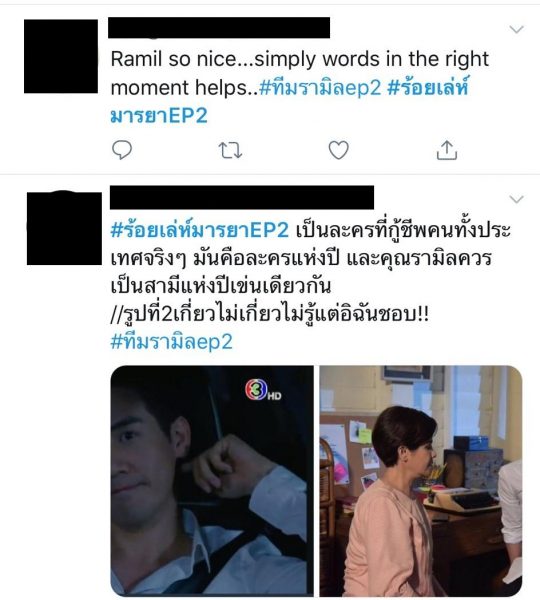Like the Ramil so nice tweet

coord(339,150)
